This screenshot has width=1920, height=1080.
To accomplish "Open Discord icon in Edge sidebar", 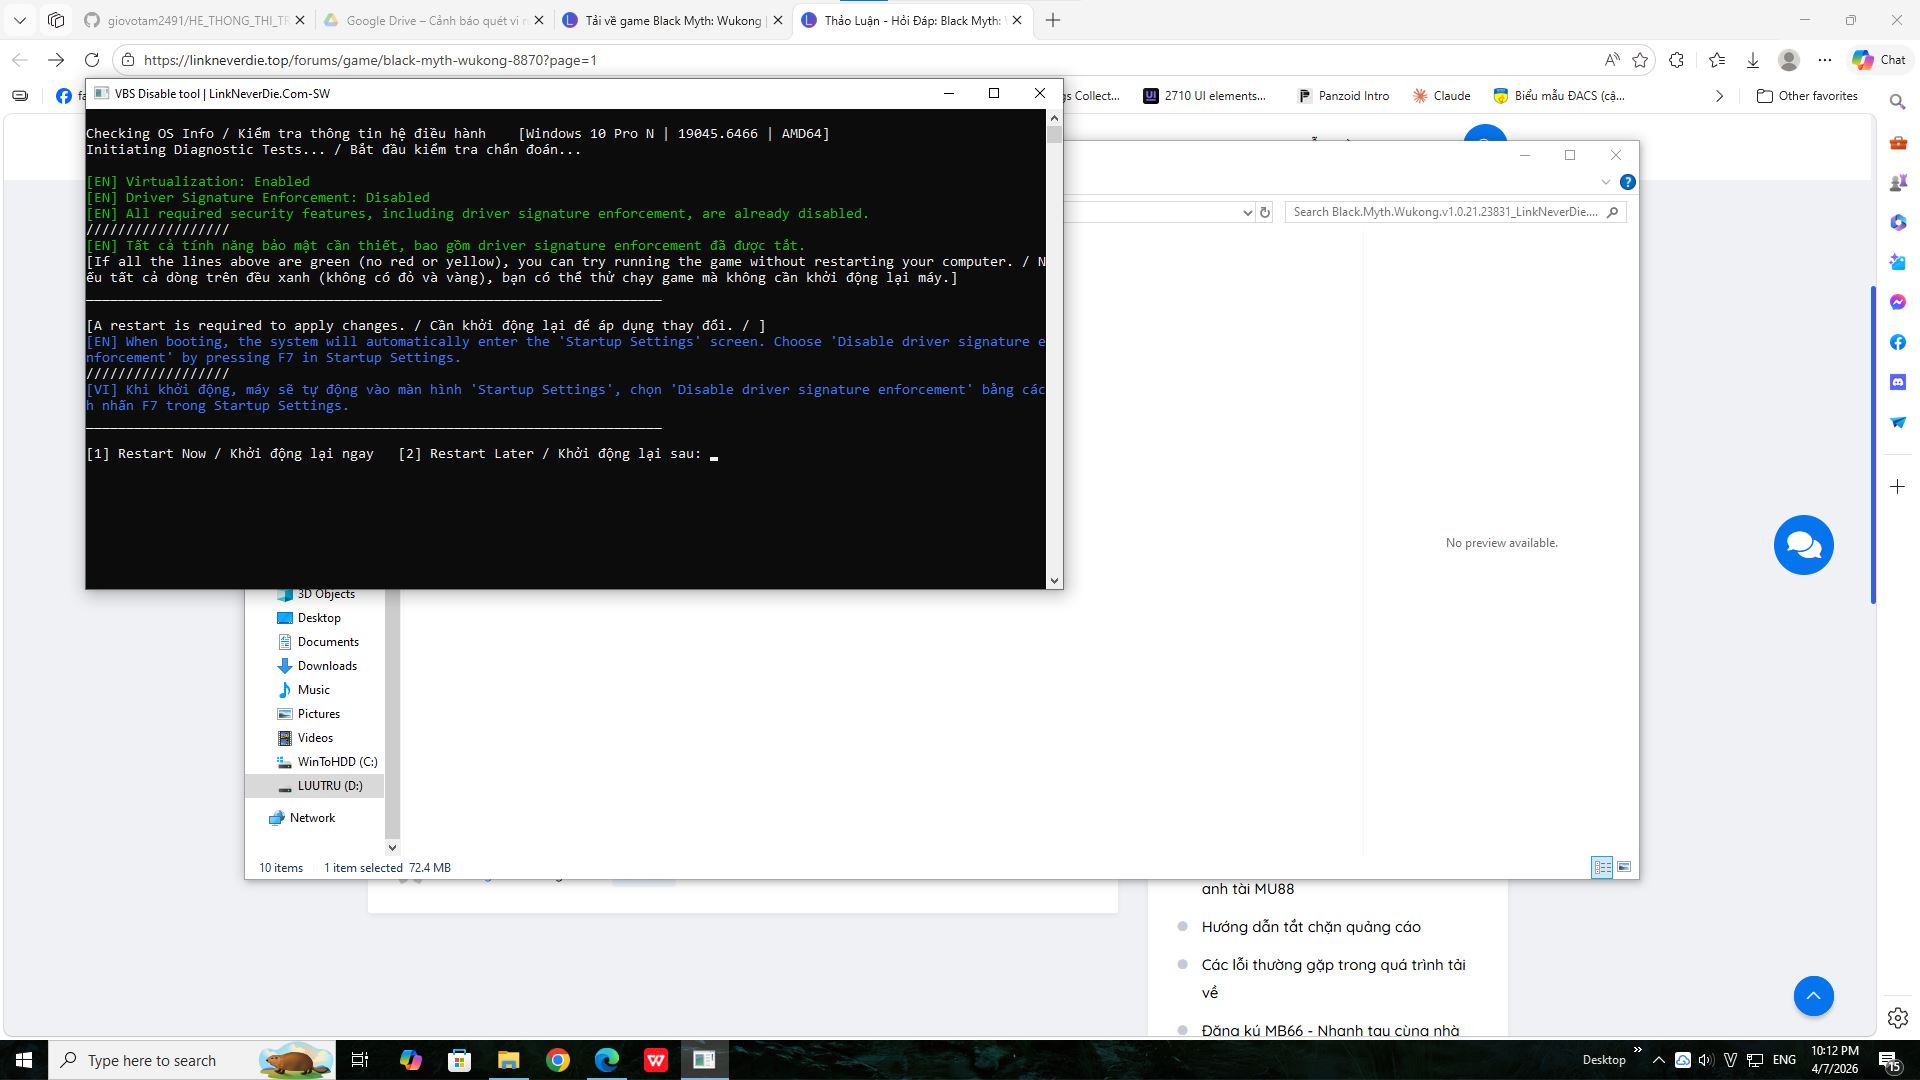I will pos(1898,382).
